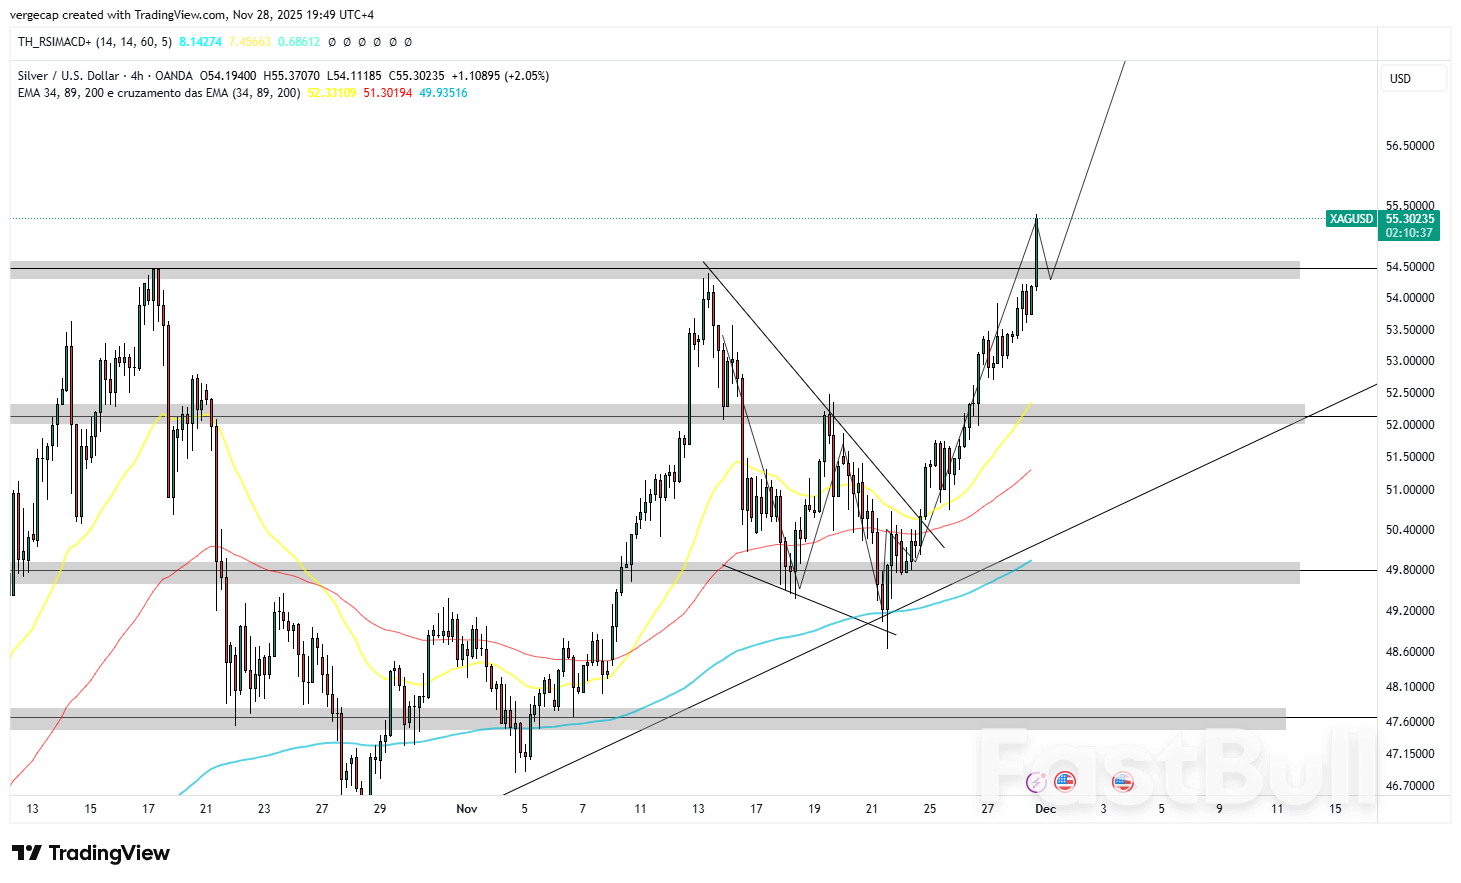The height and width of the screenshot is (883, 1461).
Task: Click the first Ø plot icon in TH_RSIMACD+ legend
Action: click(x=331, y=42)
